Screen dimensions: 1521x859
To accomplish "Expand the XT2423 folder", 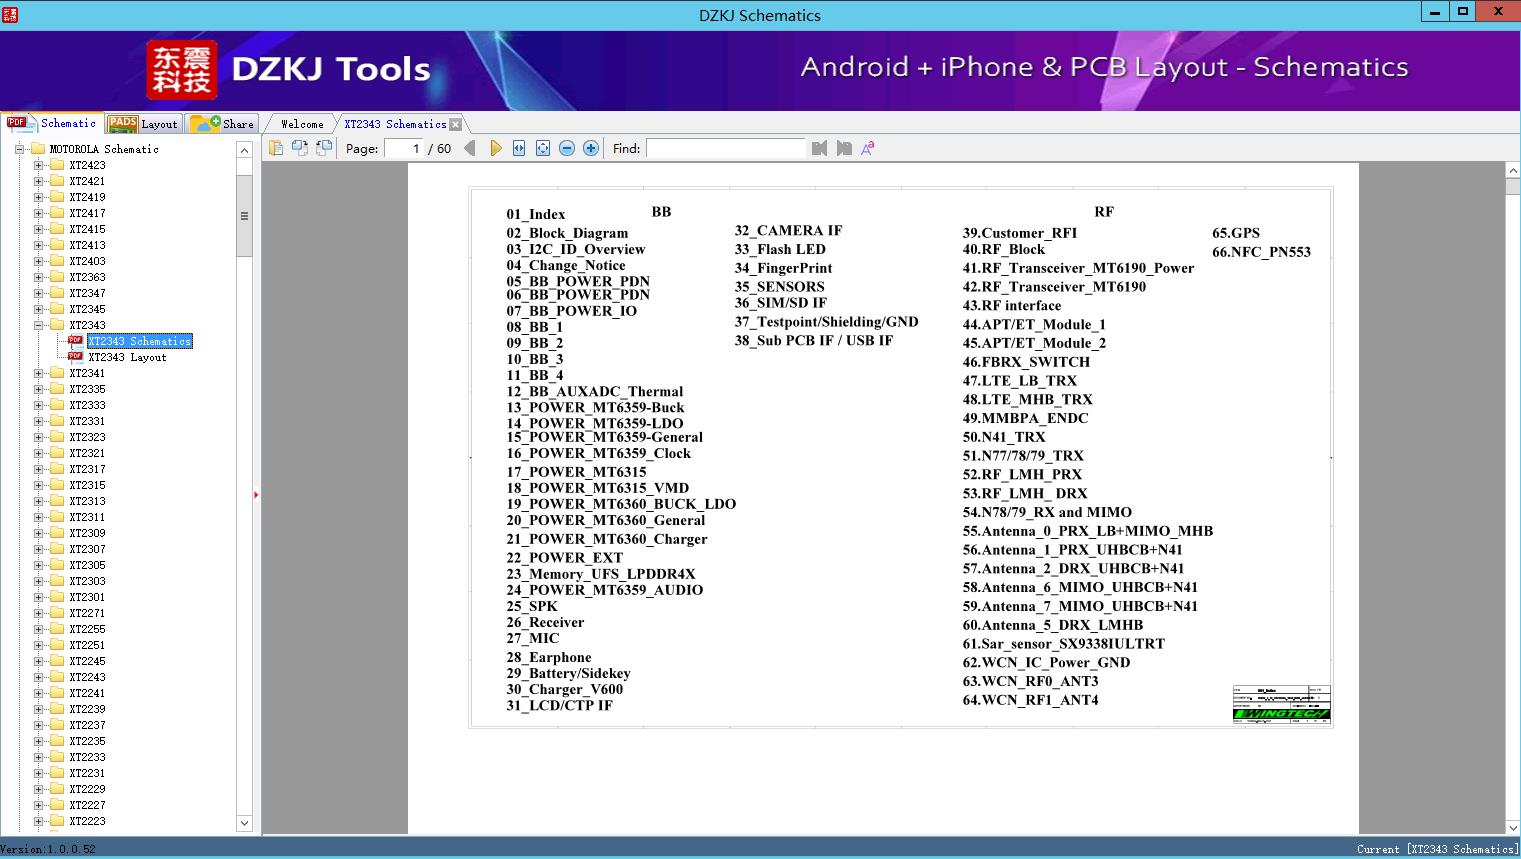I will pos(39,165).
